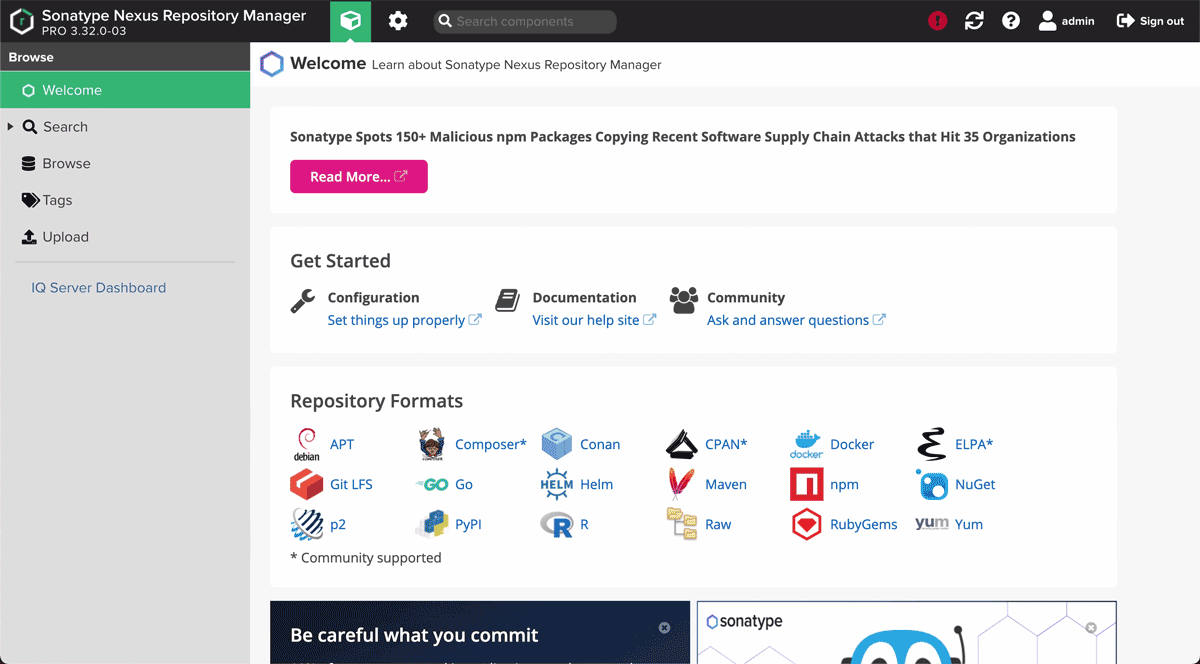Sign out of the repository manager

click(1150, 21)
